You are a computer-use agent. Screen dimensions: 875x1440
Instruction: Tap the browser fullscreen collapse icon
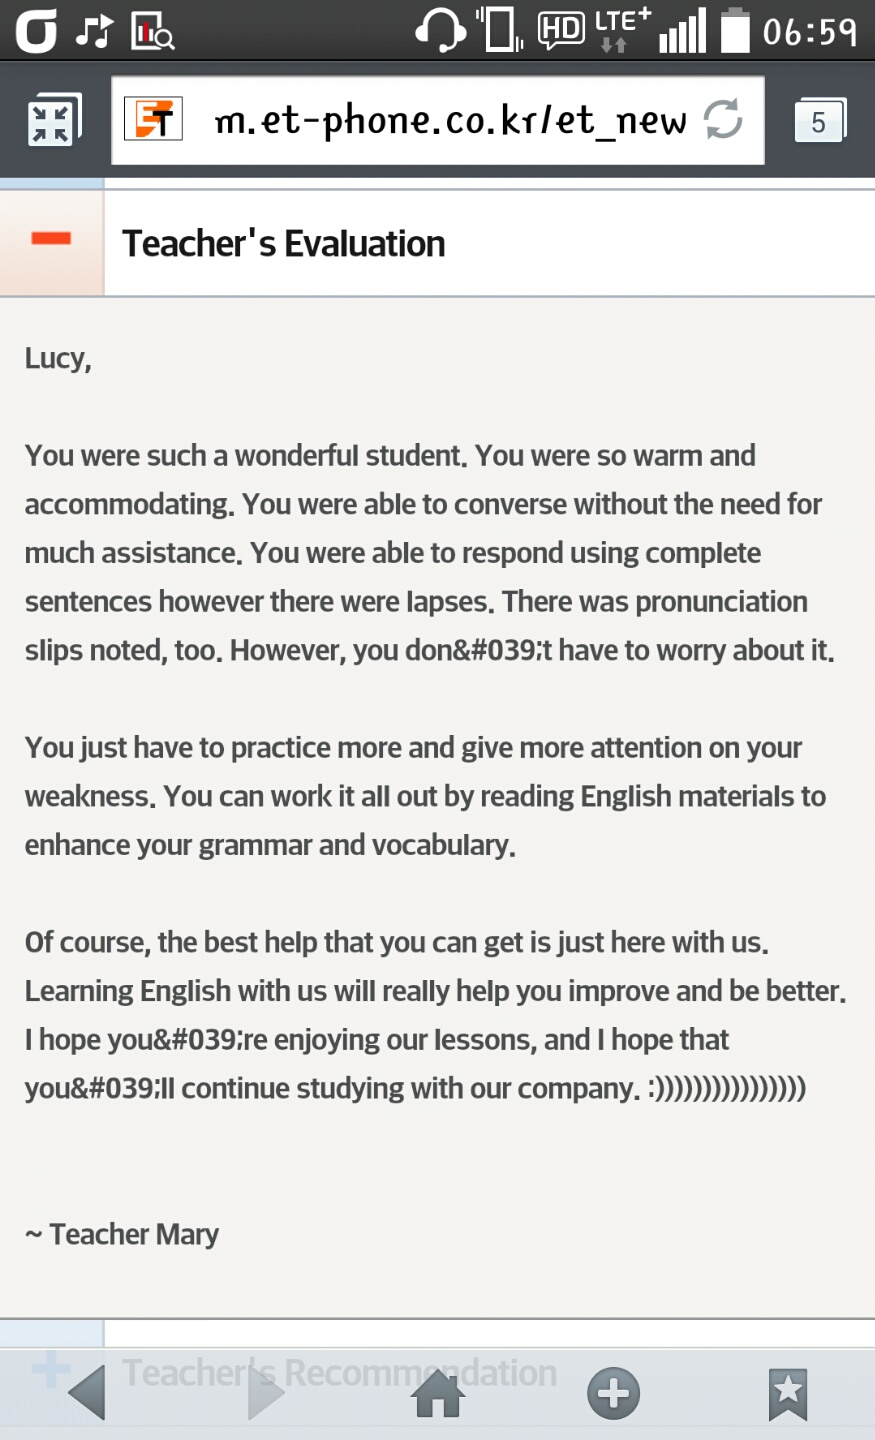[52, 122]
